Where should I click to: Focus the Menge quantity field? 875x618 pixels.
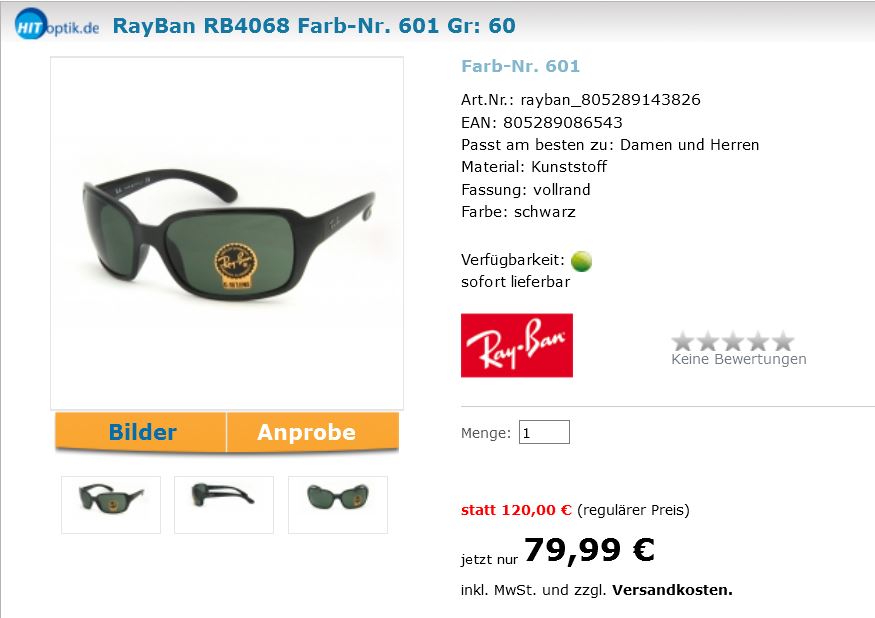(x=544, y=432)
